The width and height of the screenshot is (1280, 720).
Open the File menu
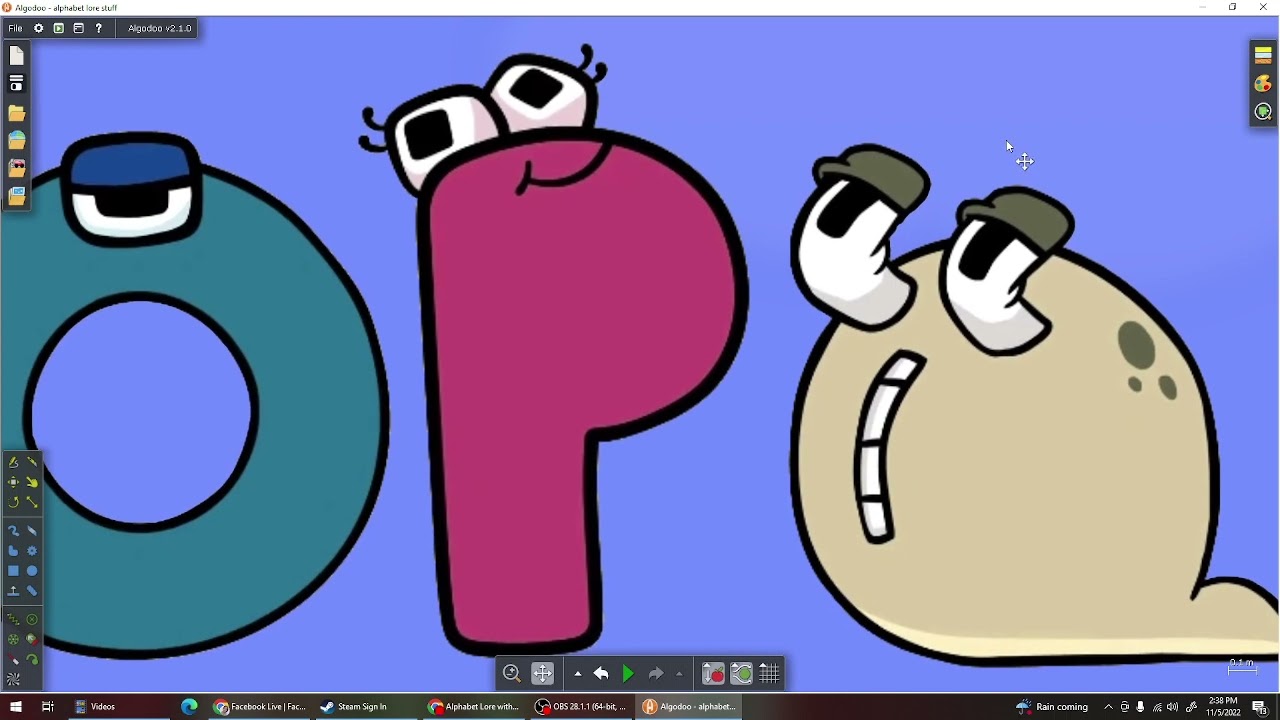15,28
